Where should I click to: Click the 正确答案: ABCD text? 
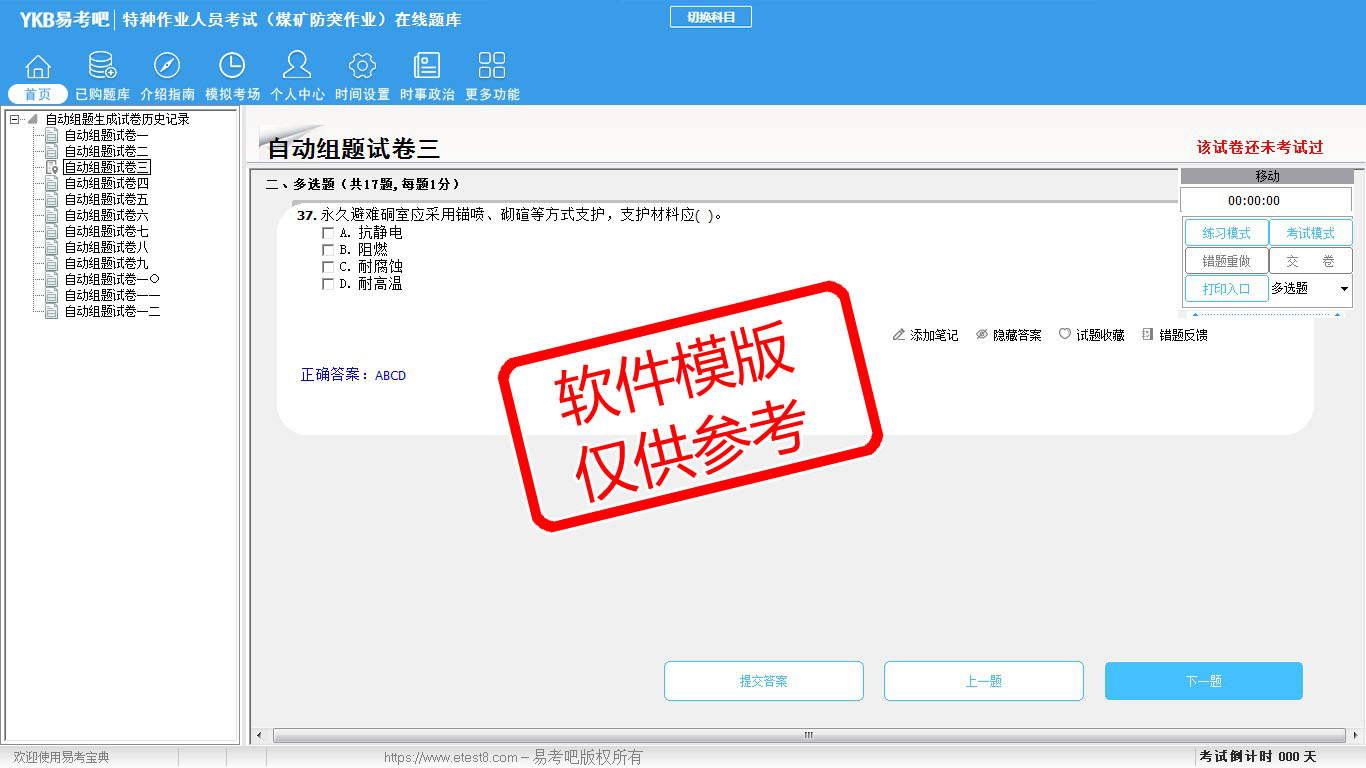tap(353, 375)
